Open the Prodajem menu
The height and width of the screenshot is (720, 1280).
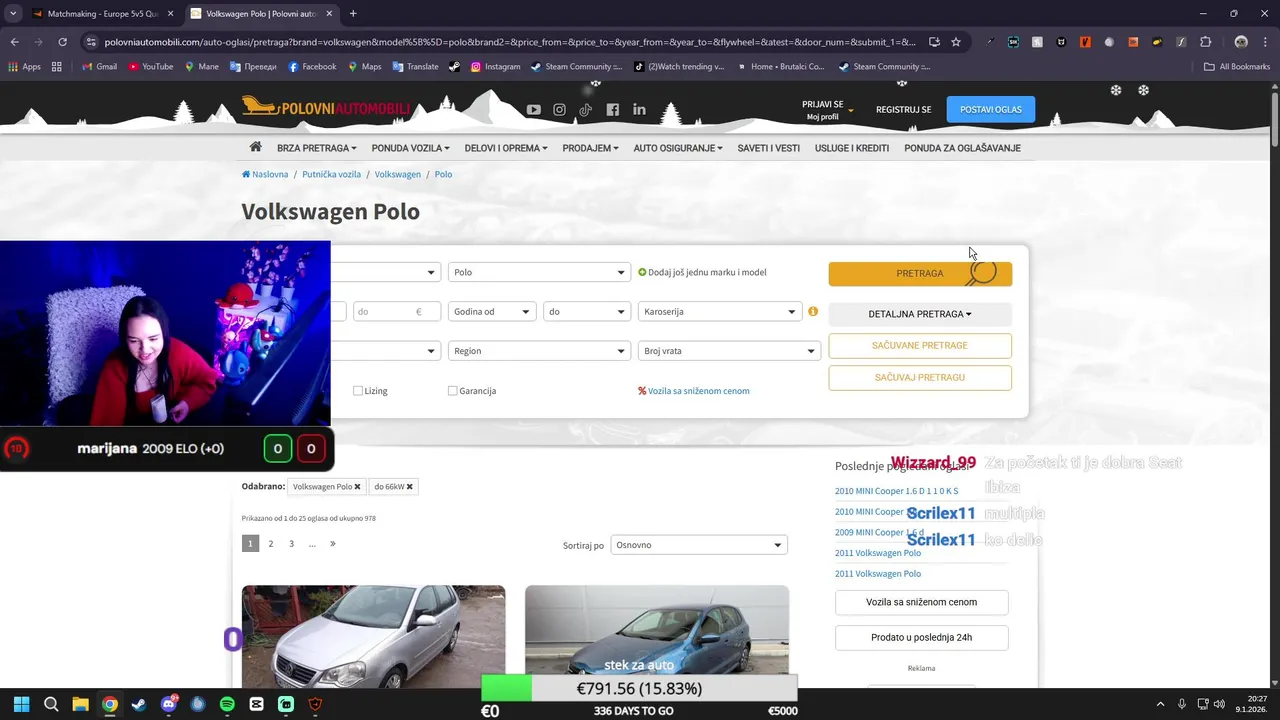point(590,148)
